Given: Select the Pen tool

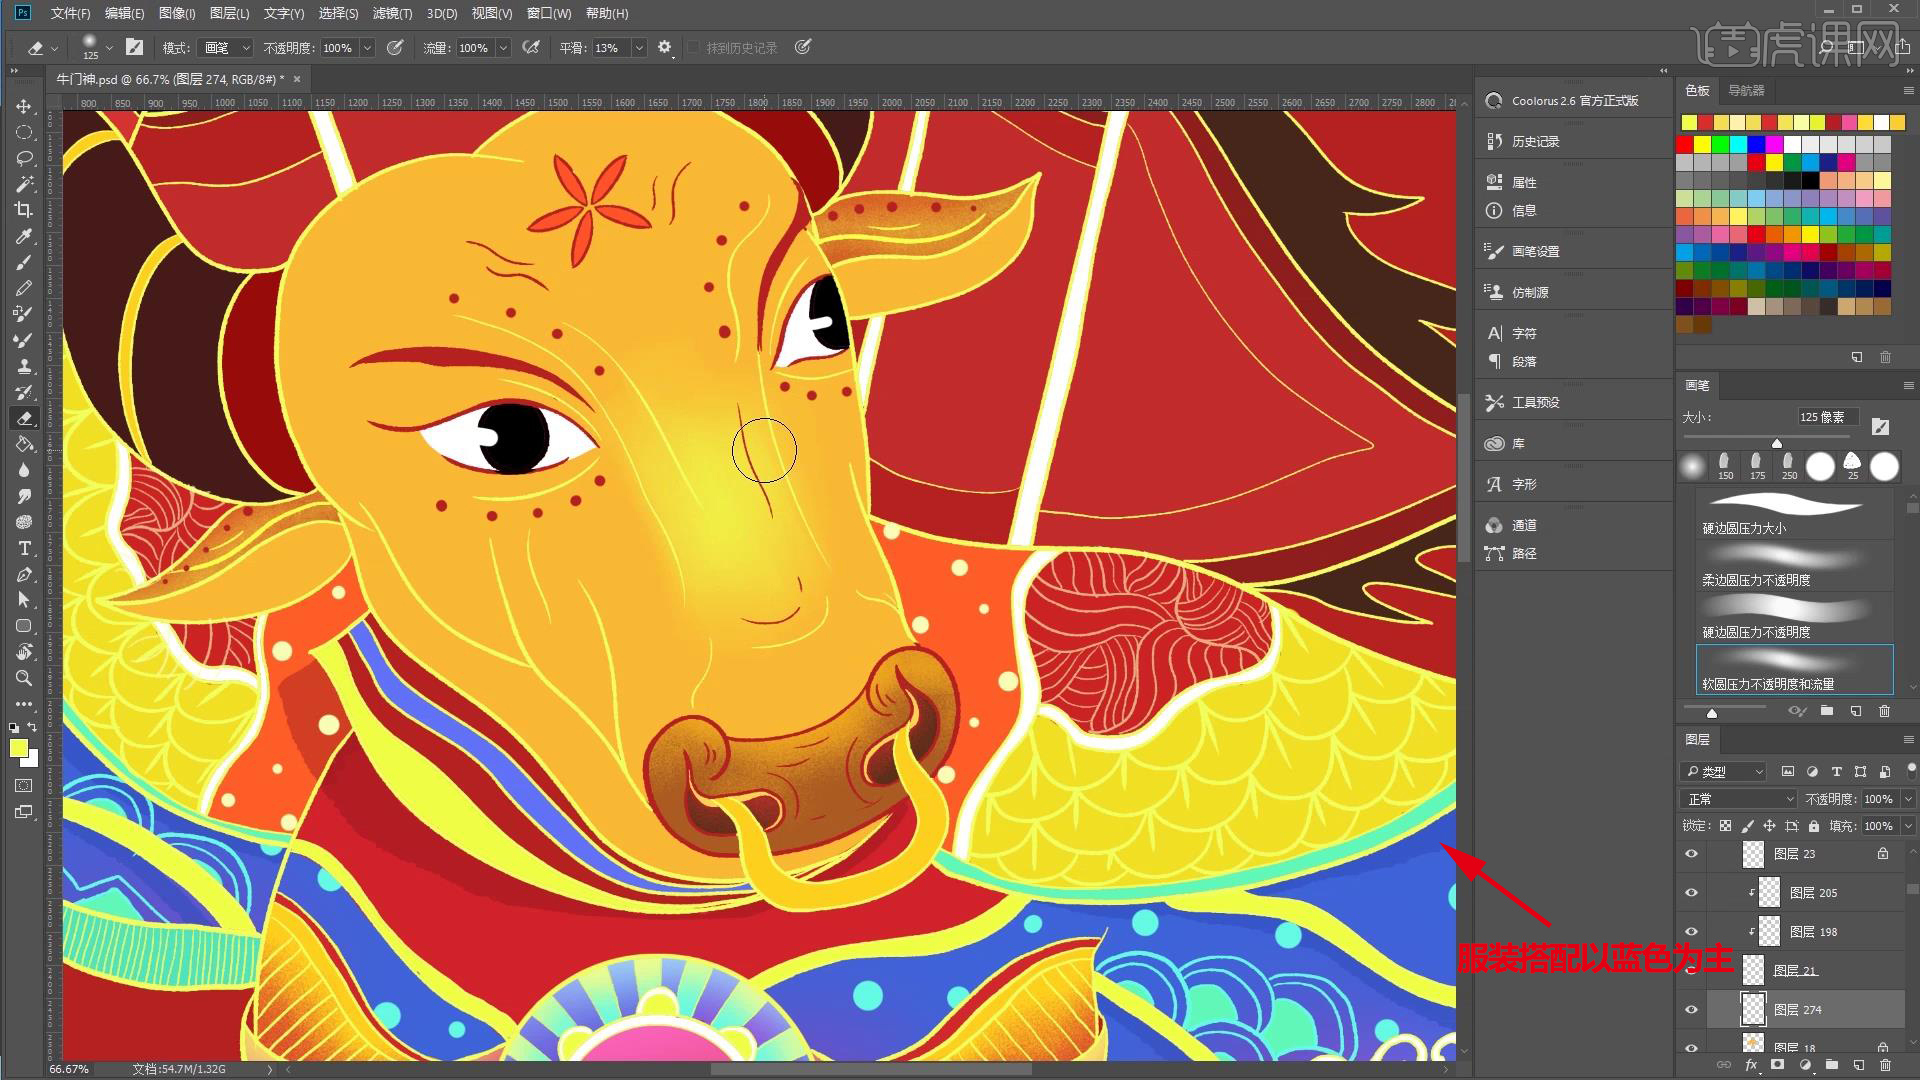Looking at the screenshot, I should click(x=24, y=574).
